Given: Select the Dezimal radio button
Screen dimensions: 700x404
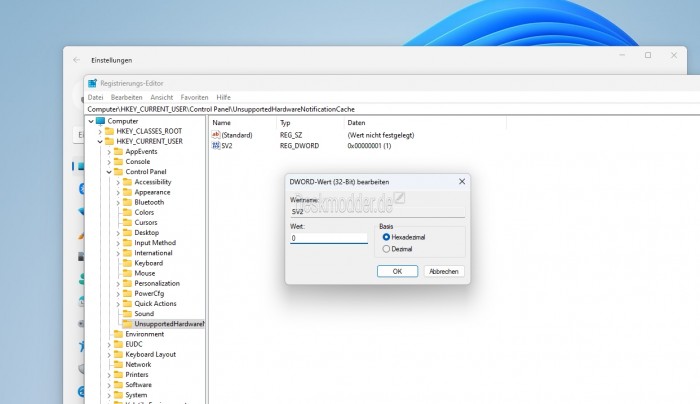Looking at the screenshot, I should (386, 249).
